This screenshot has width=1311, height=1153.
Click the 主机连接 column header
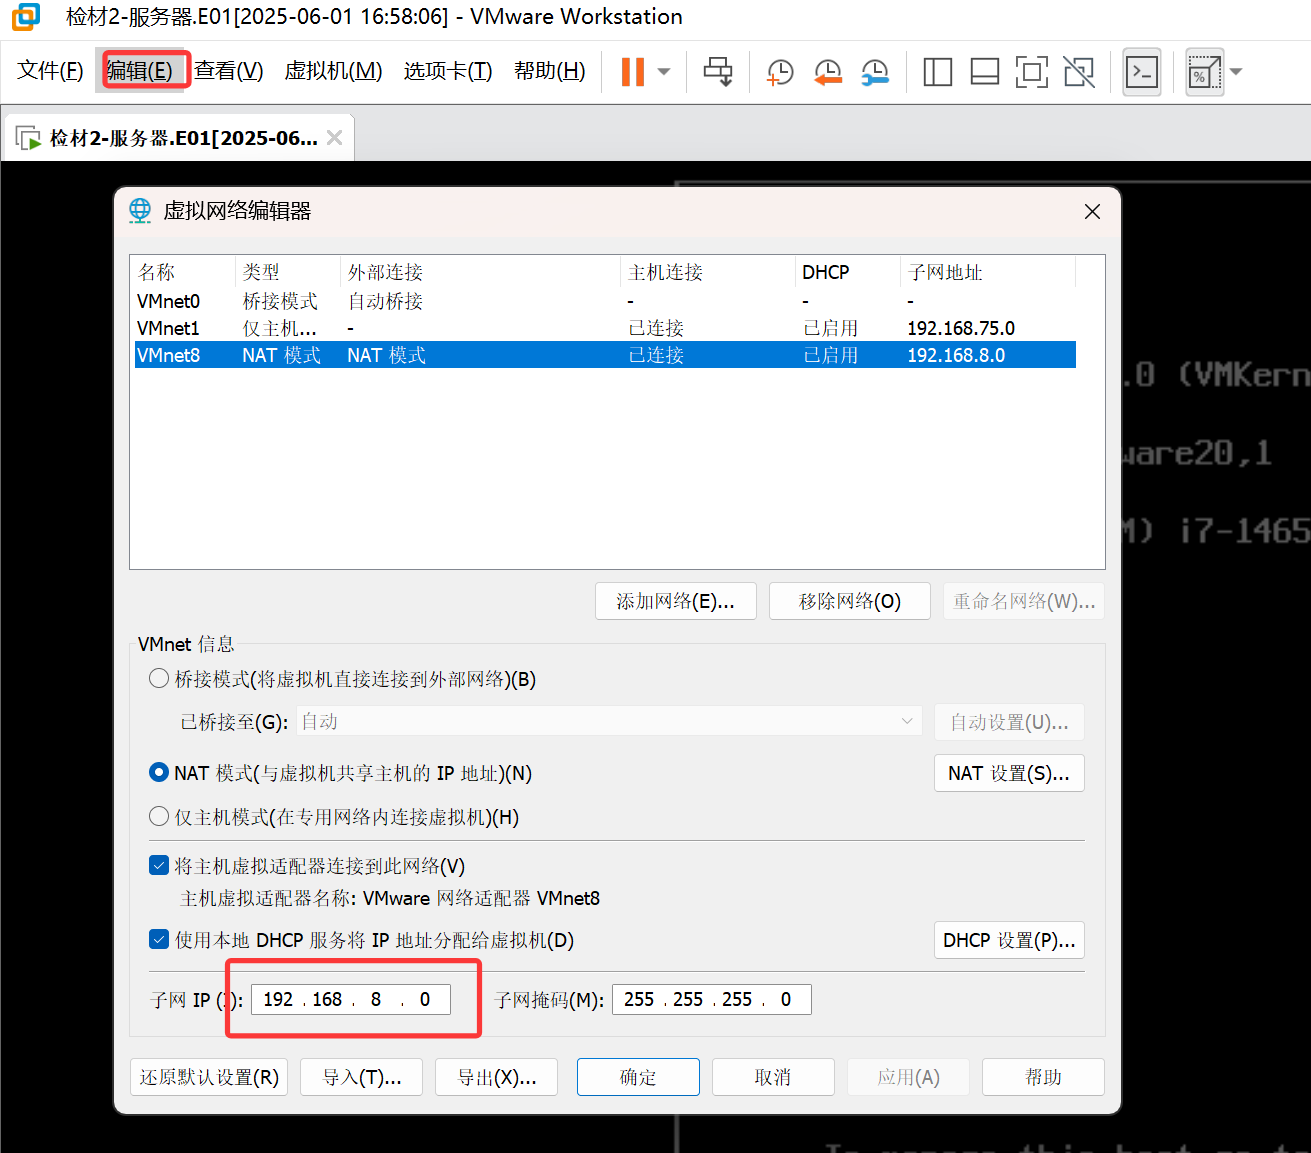point(708,272)
